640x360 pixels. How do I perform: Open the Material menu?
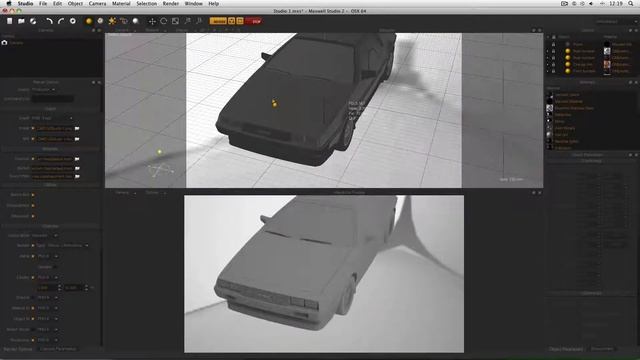point(121,4)
